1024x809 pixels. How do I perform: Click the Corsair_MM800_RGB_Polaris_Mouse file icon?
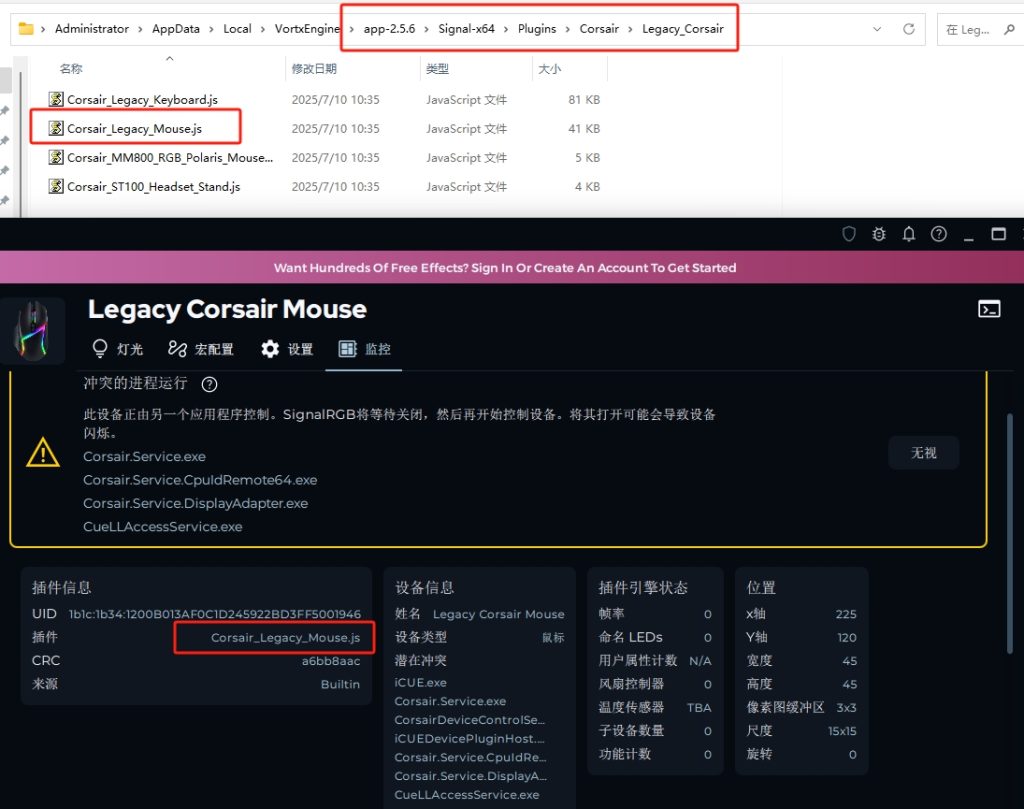[56, 157]
